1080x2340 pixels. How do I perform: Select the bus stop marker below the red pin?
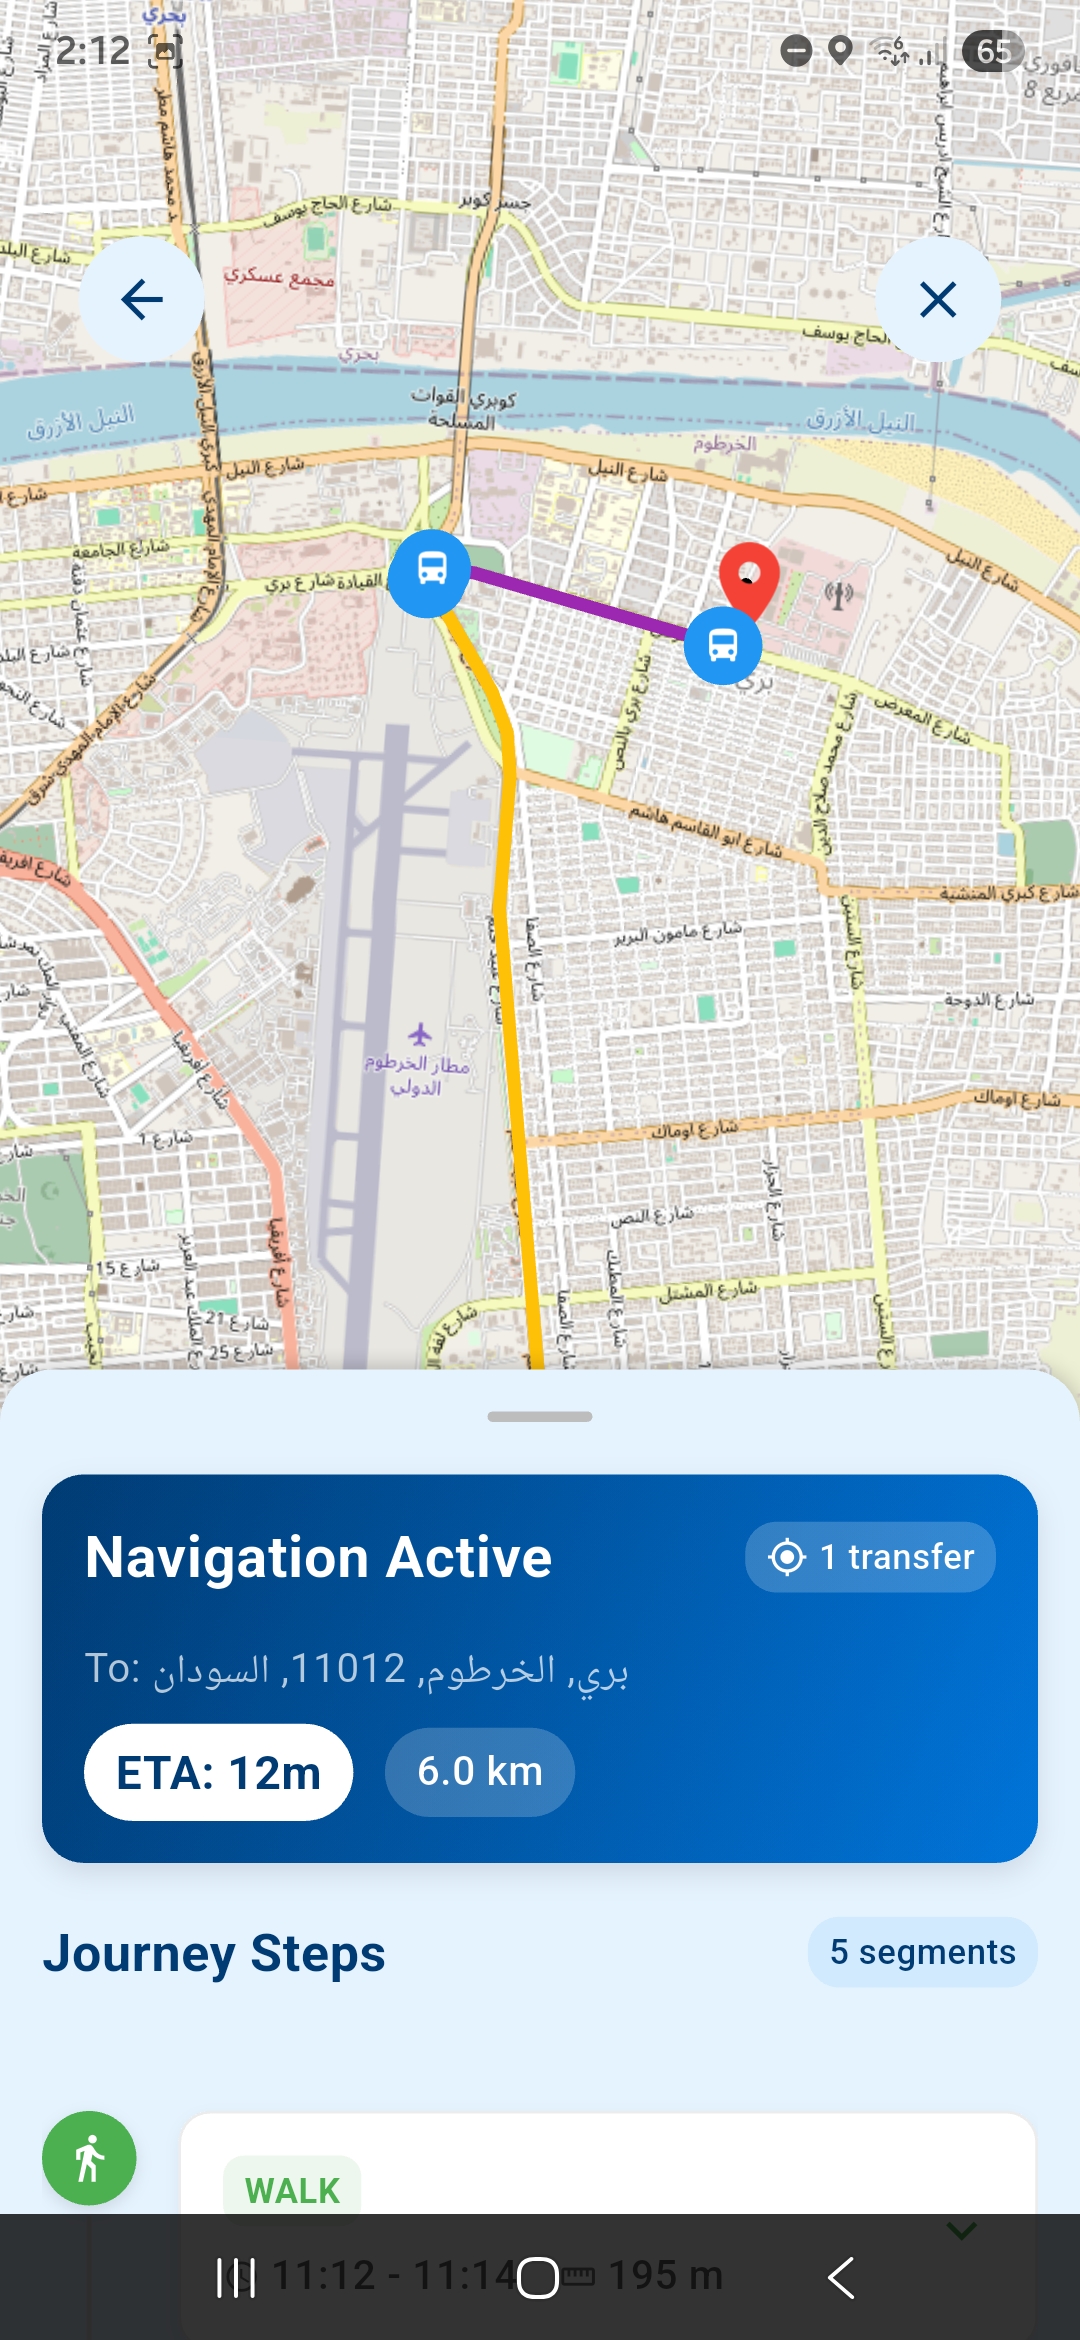(723, 646)
